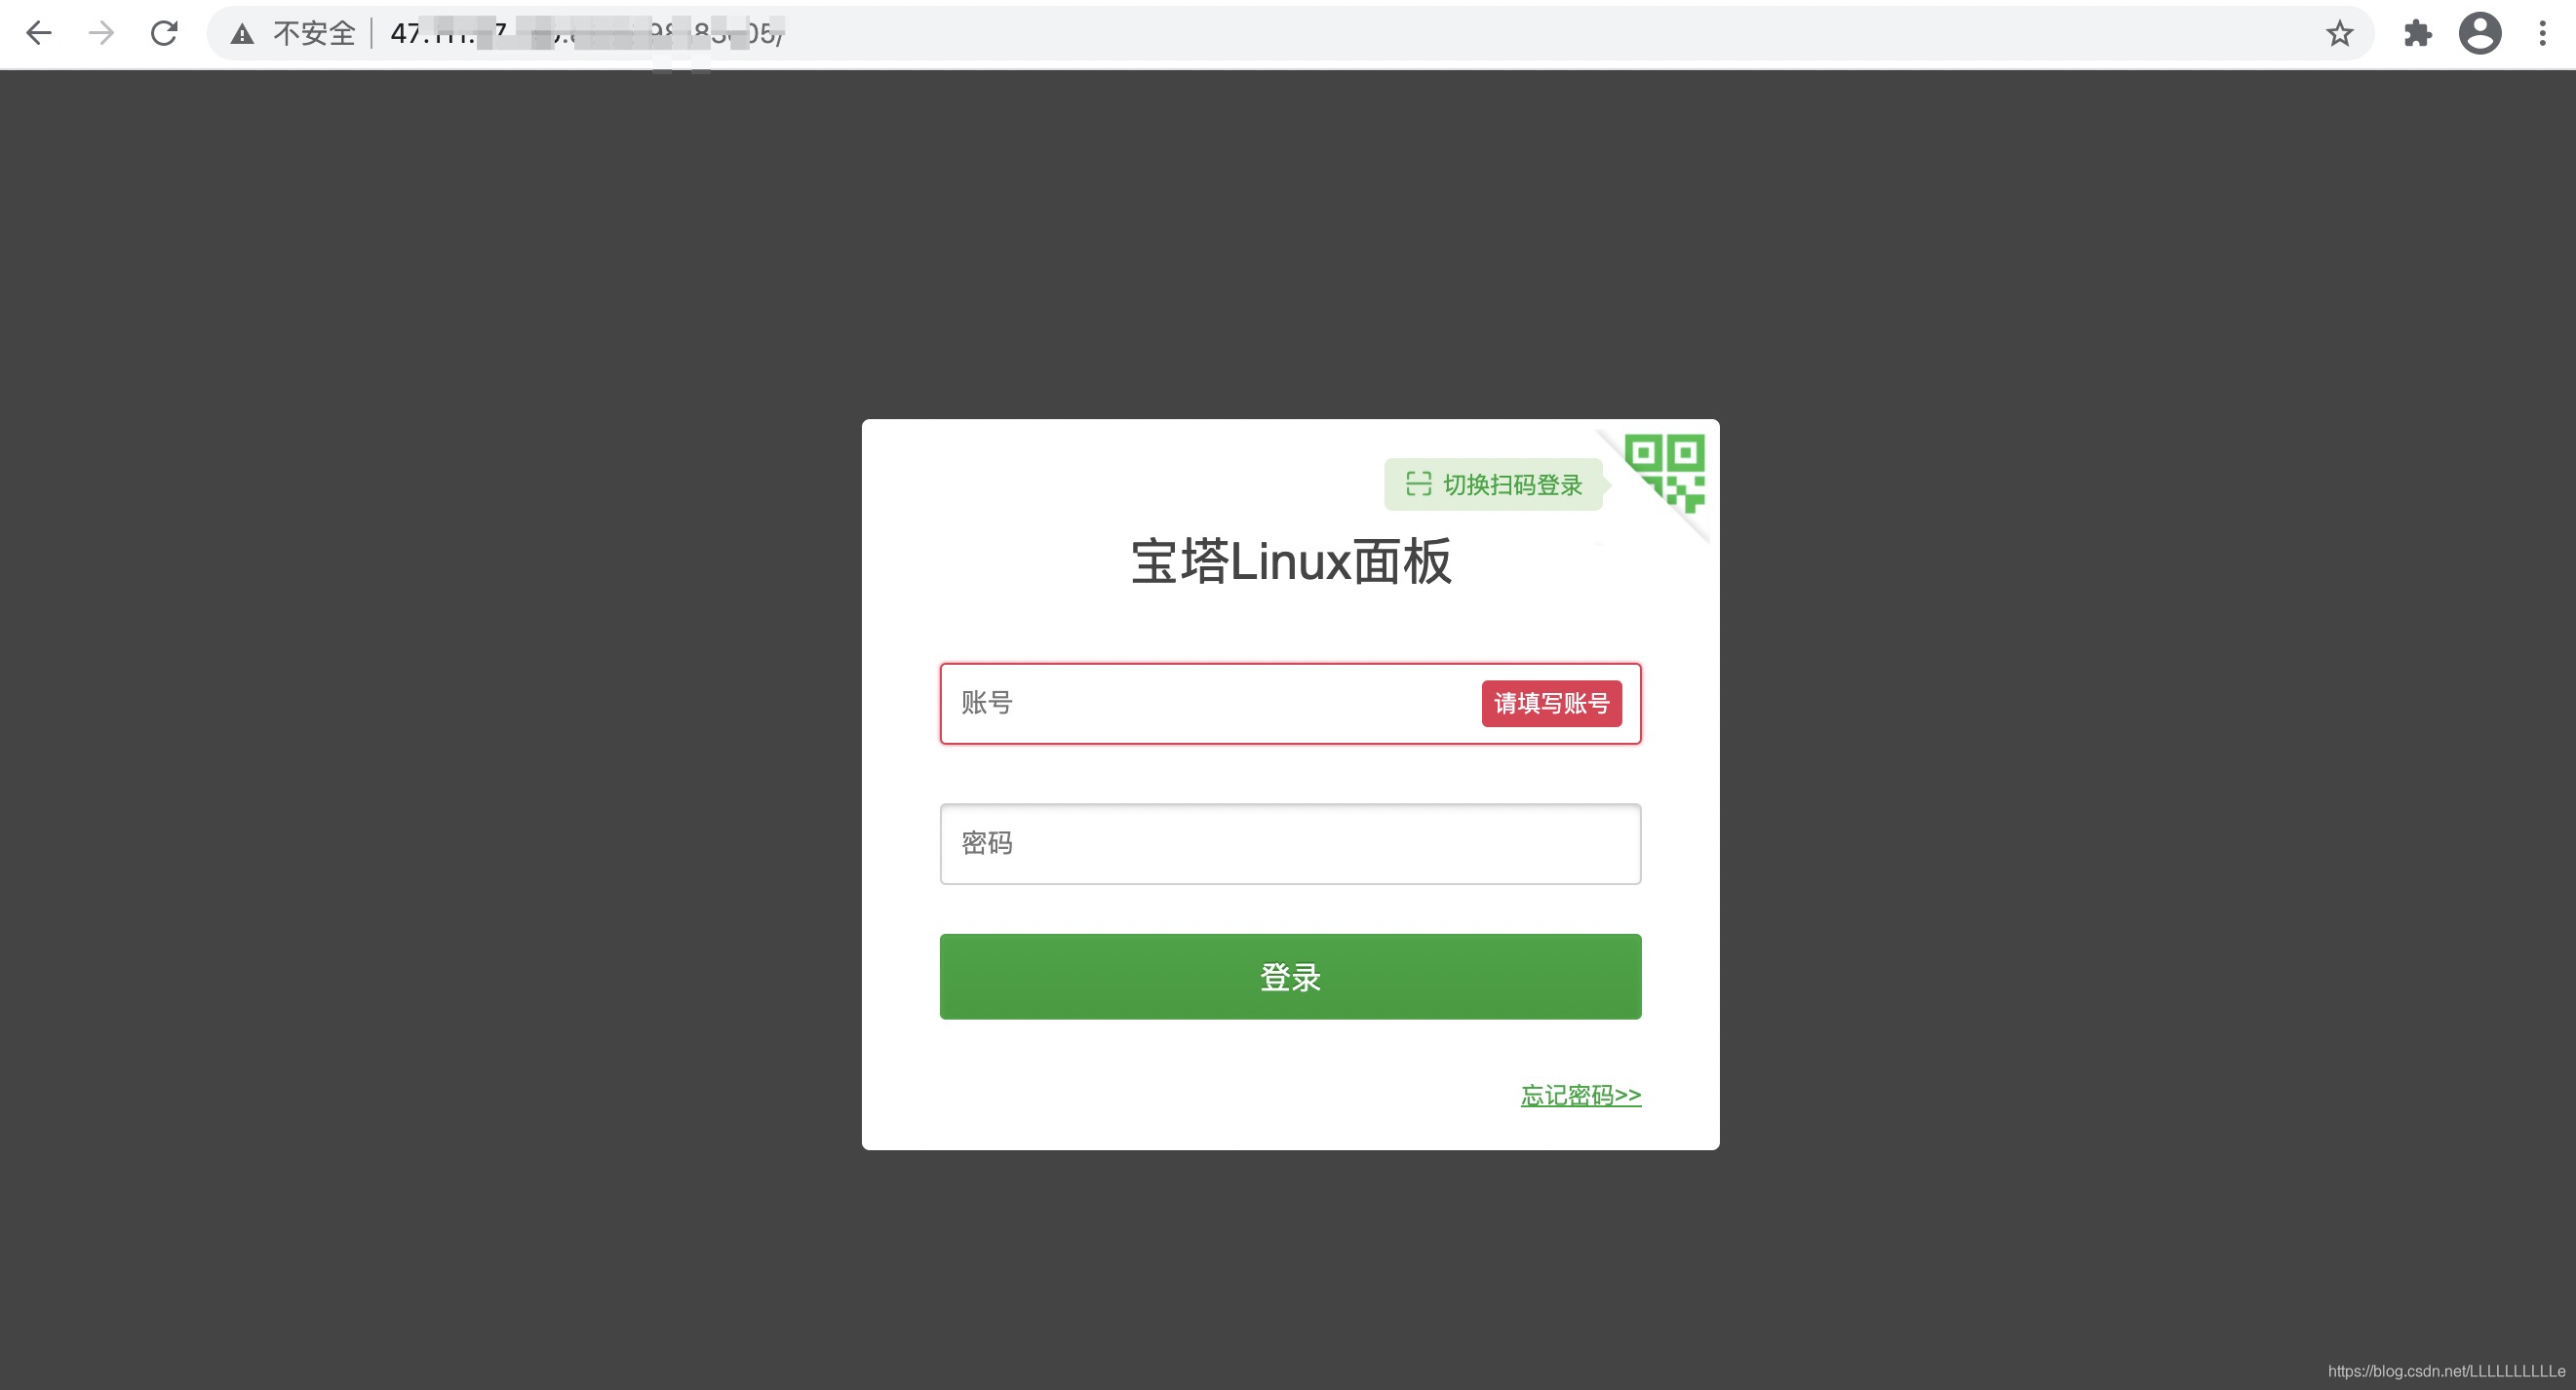Viewport: 2576px width, 1390px height.
Task: Switch to QR code login via corner icon
Action: pos(1665,473)
